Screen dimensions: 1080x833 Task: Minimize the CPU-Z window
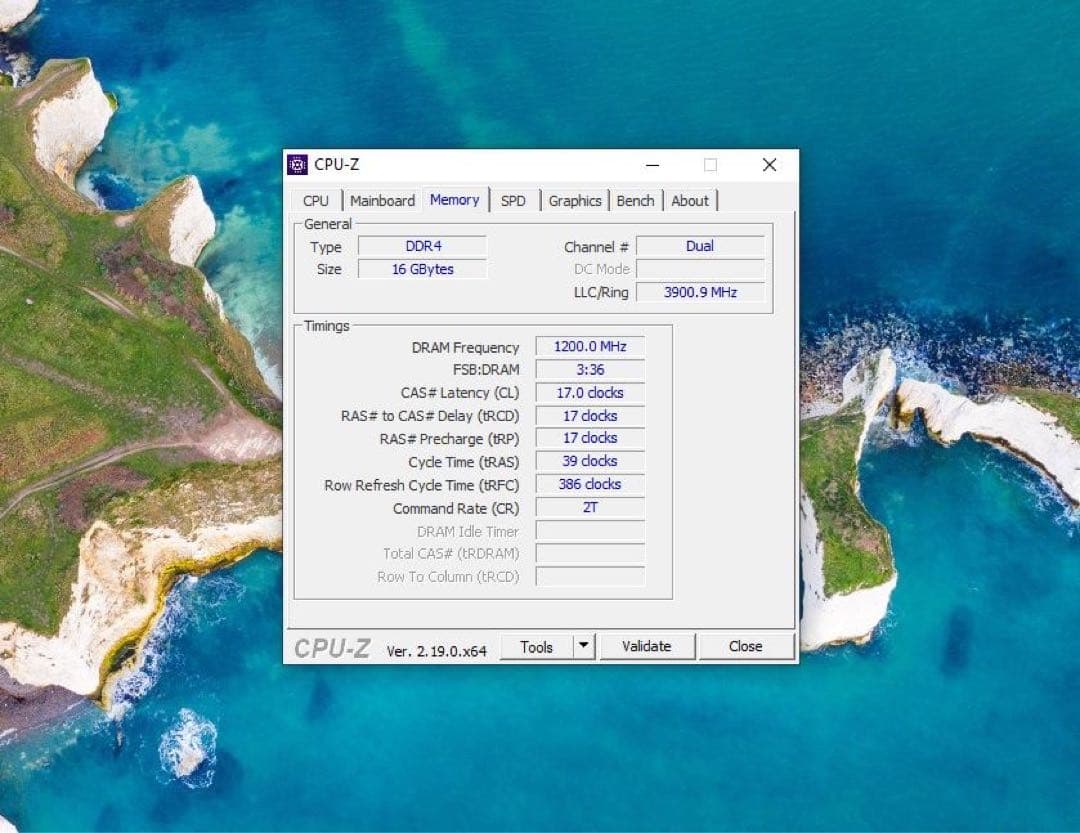(652, 165)
